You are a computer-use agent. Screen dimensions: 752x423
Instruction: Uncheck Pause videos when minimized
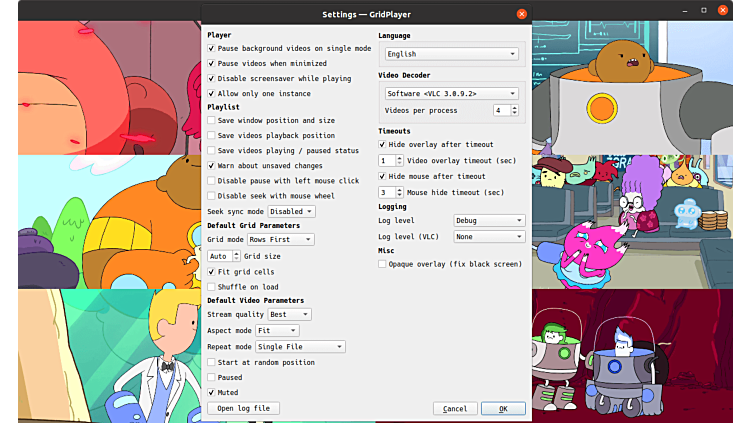click(212, 63)
